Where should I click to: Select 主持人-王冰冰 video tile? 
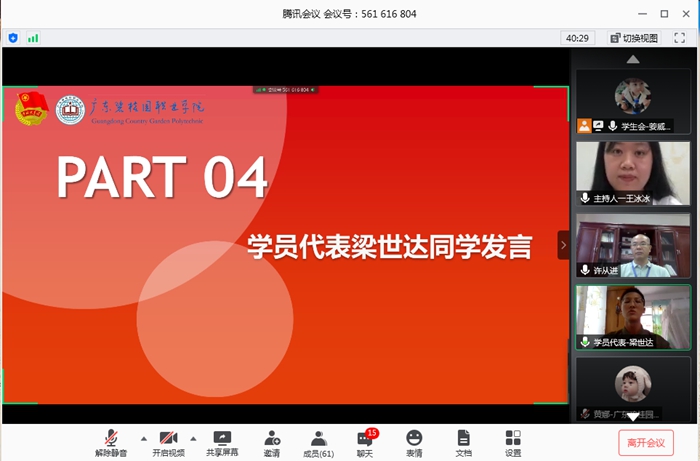[x=633, y=173]
